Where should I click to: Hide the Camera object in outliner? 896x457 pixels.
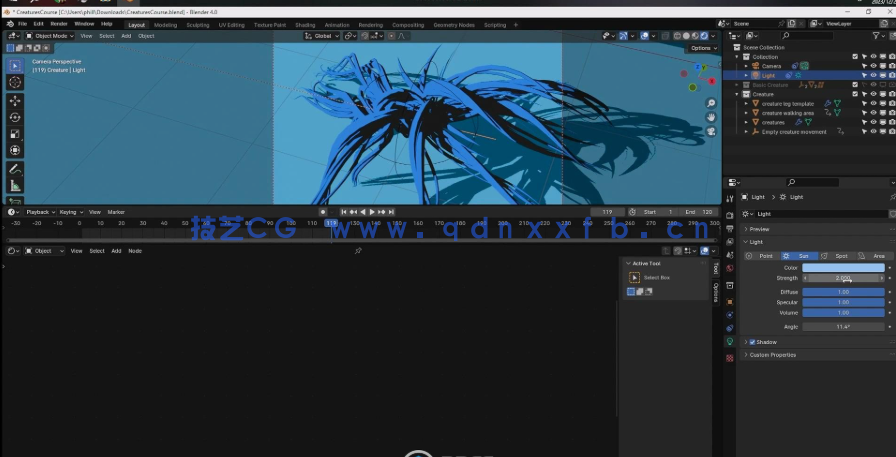point(873,66)
